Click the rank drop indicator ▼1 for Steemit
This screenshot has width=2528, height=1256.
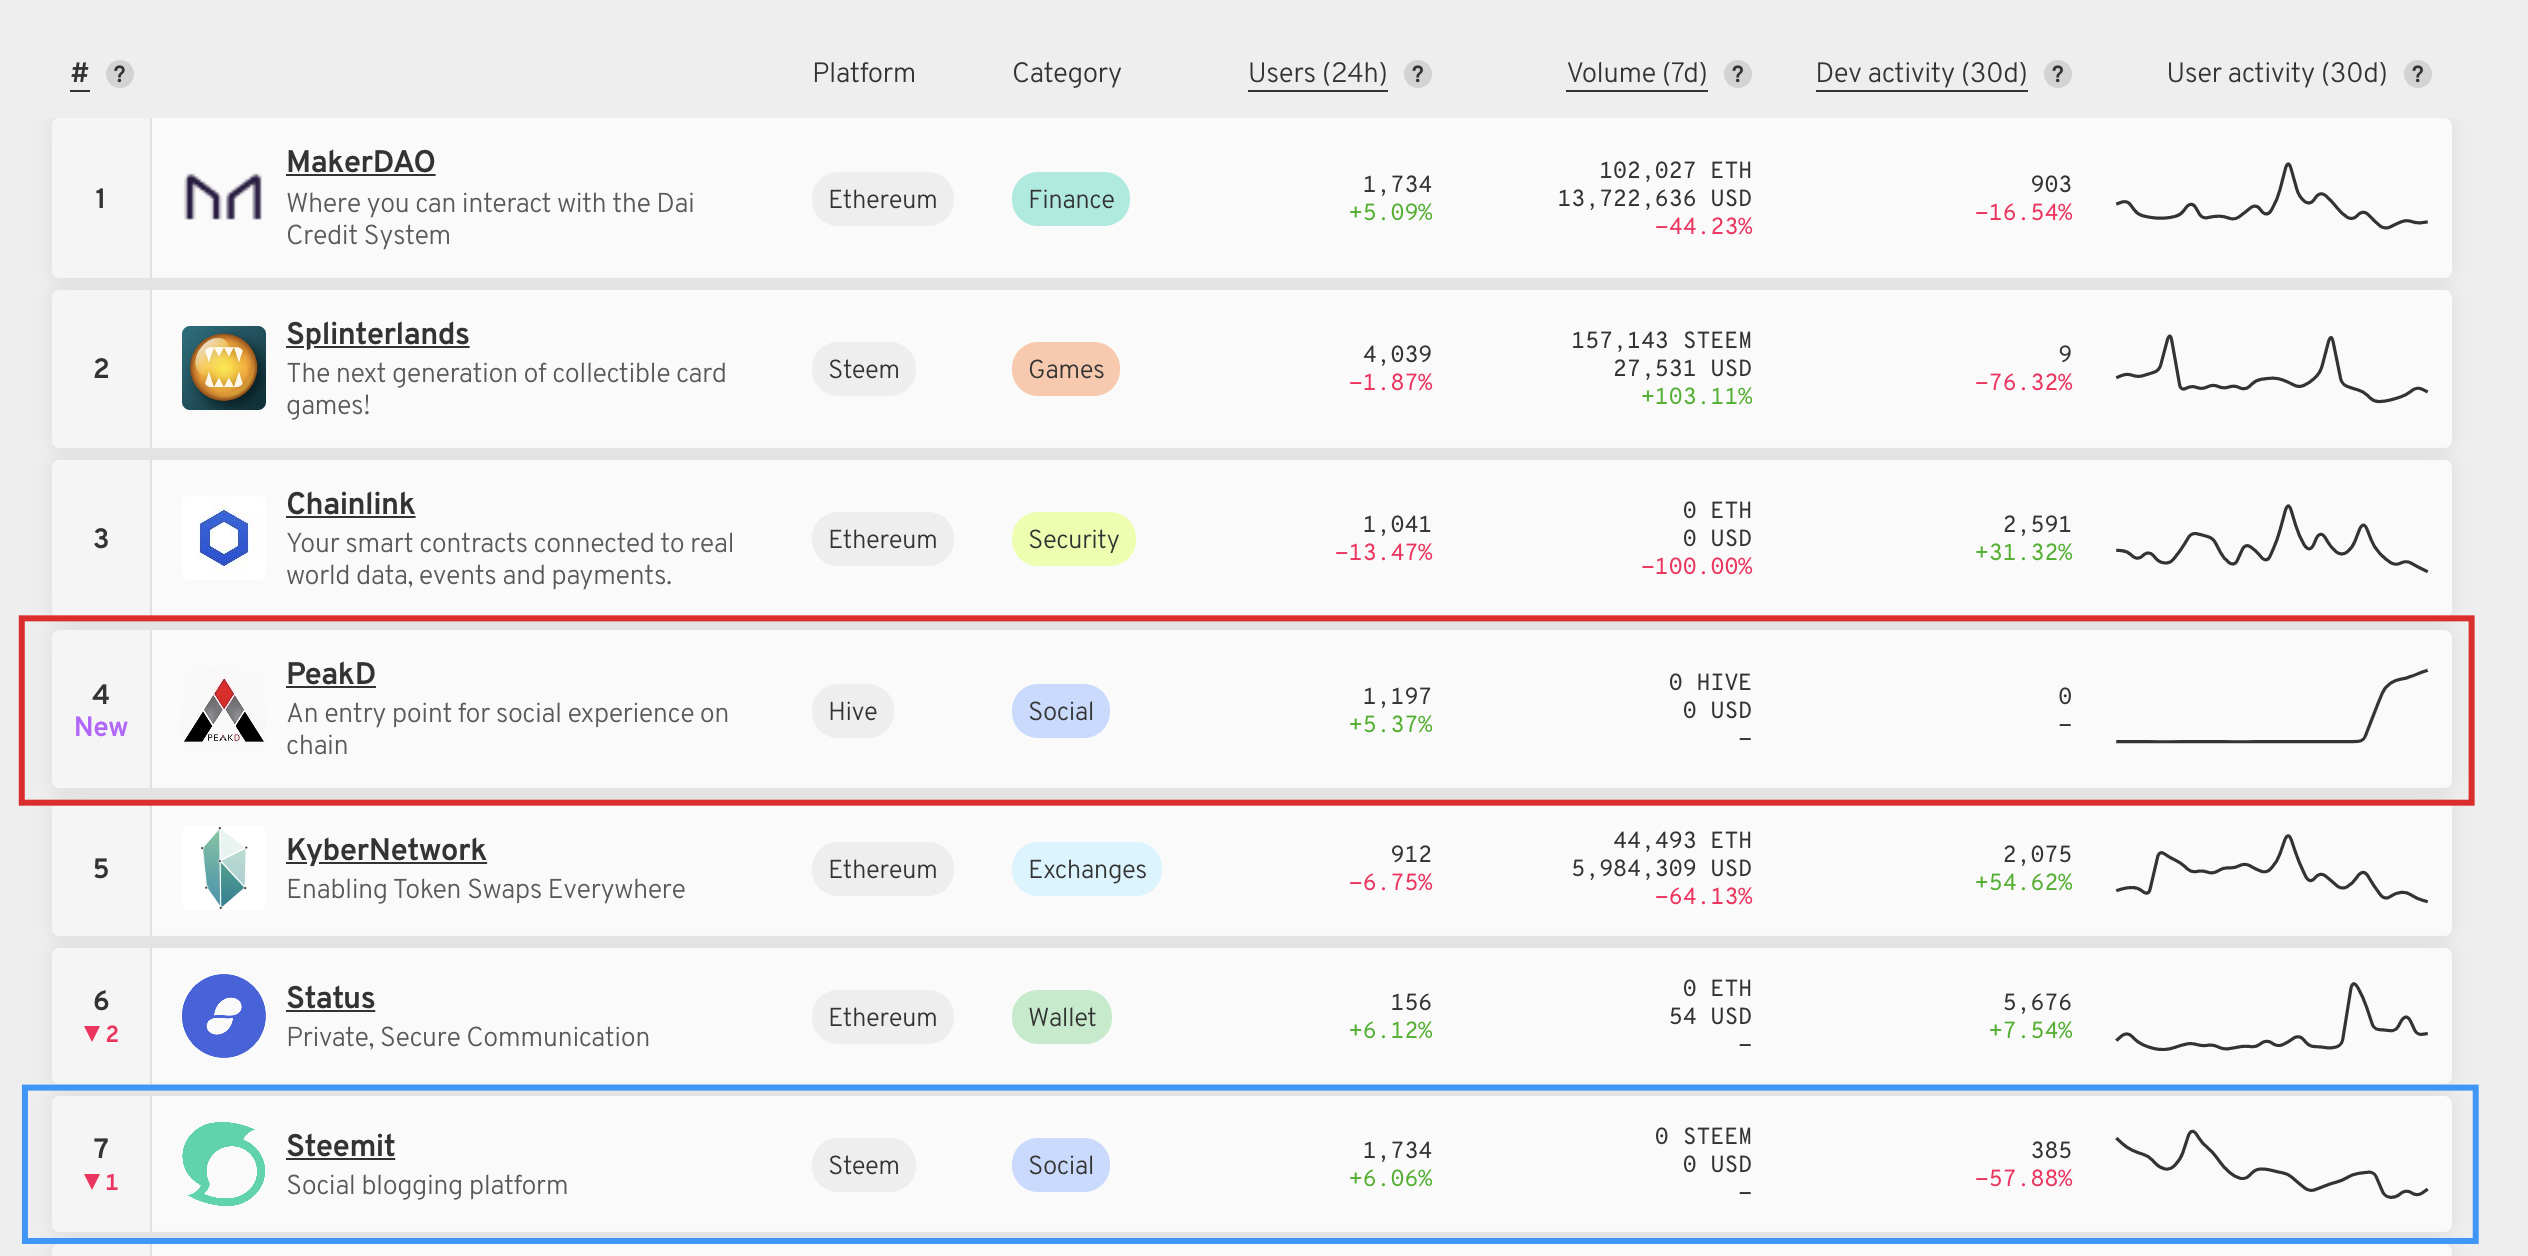(101, 1182)
